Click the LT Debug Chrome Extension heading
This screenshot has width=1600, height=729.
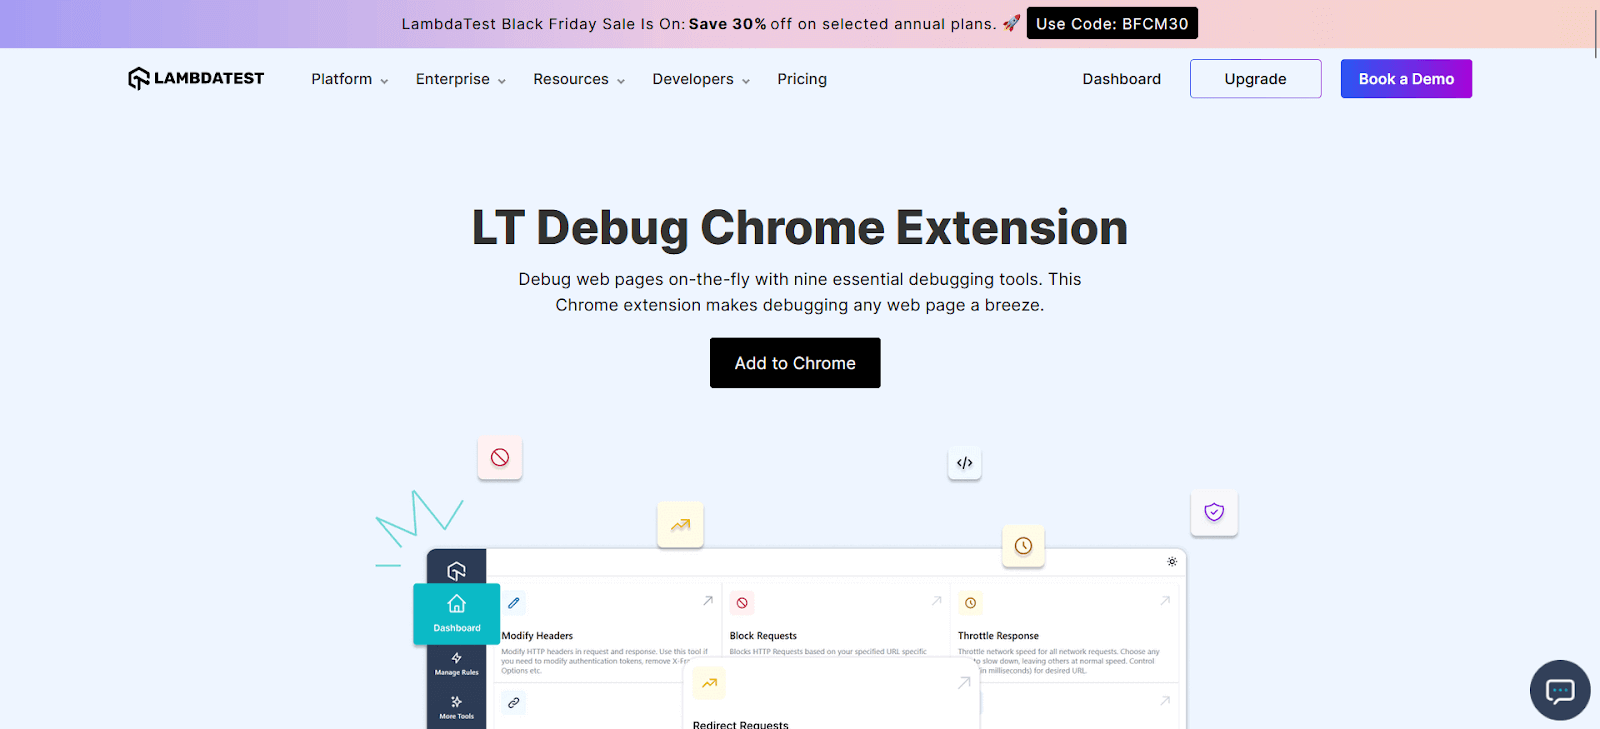click(x=800, y=228)
